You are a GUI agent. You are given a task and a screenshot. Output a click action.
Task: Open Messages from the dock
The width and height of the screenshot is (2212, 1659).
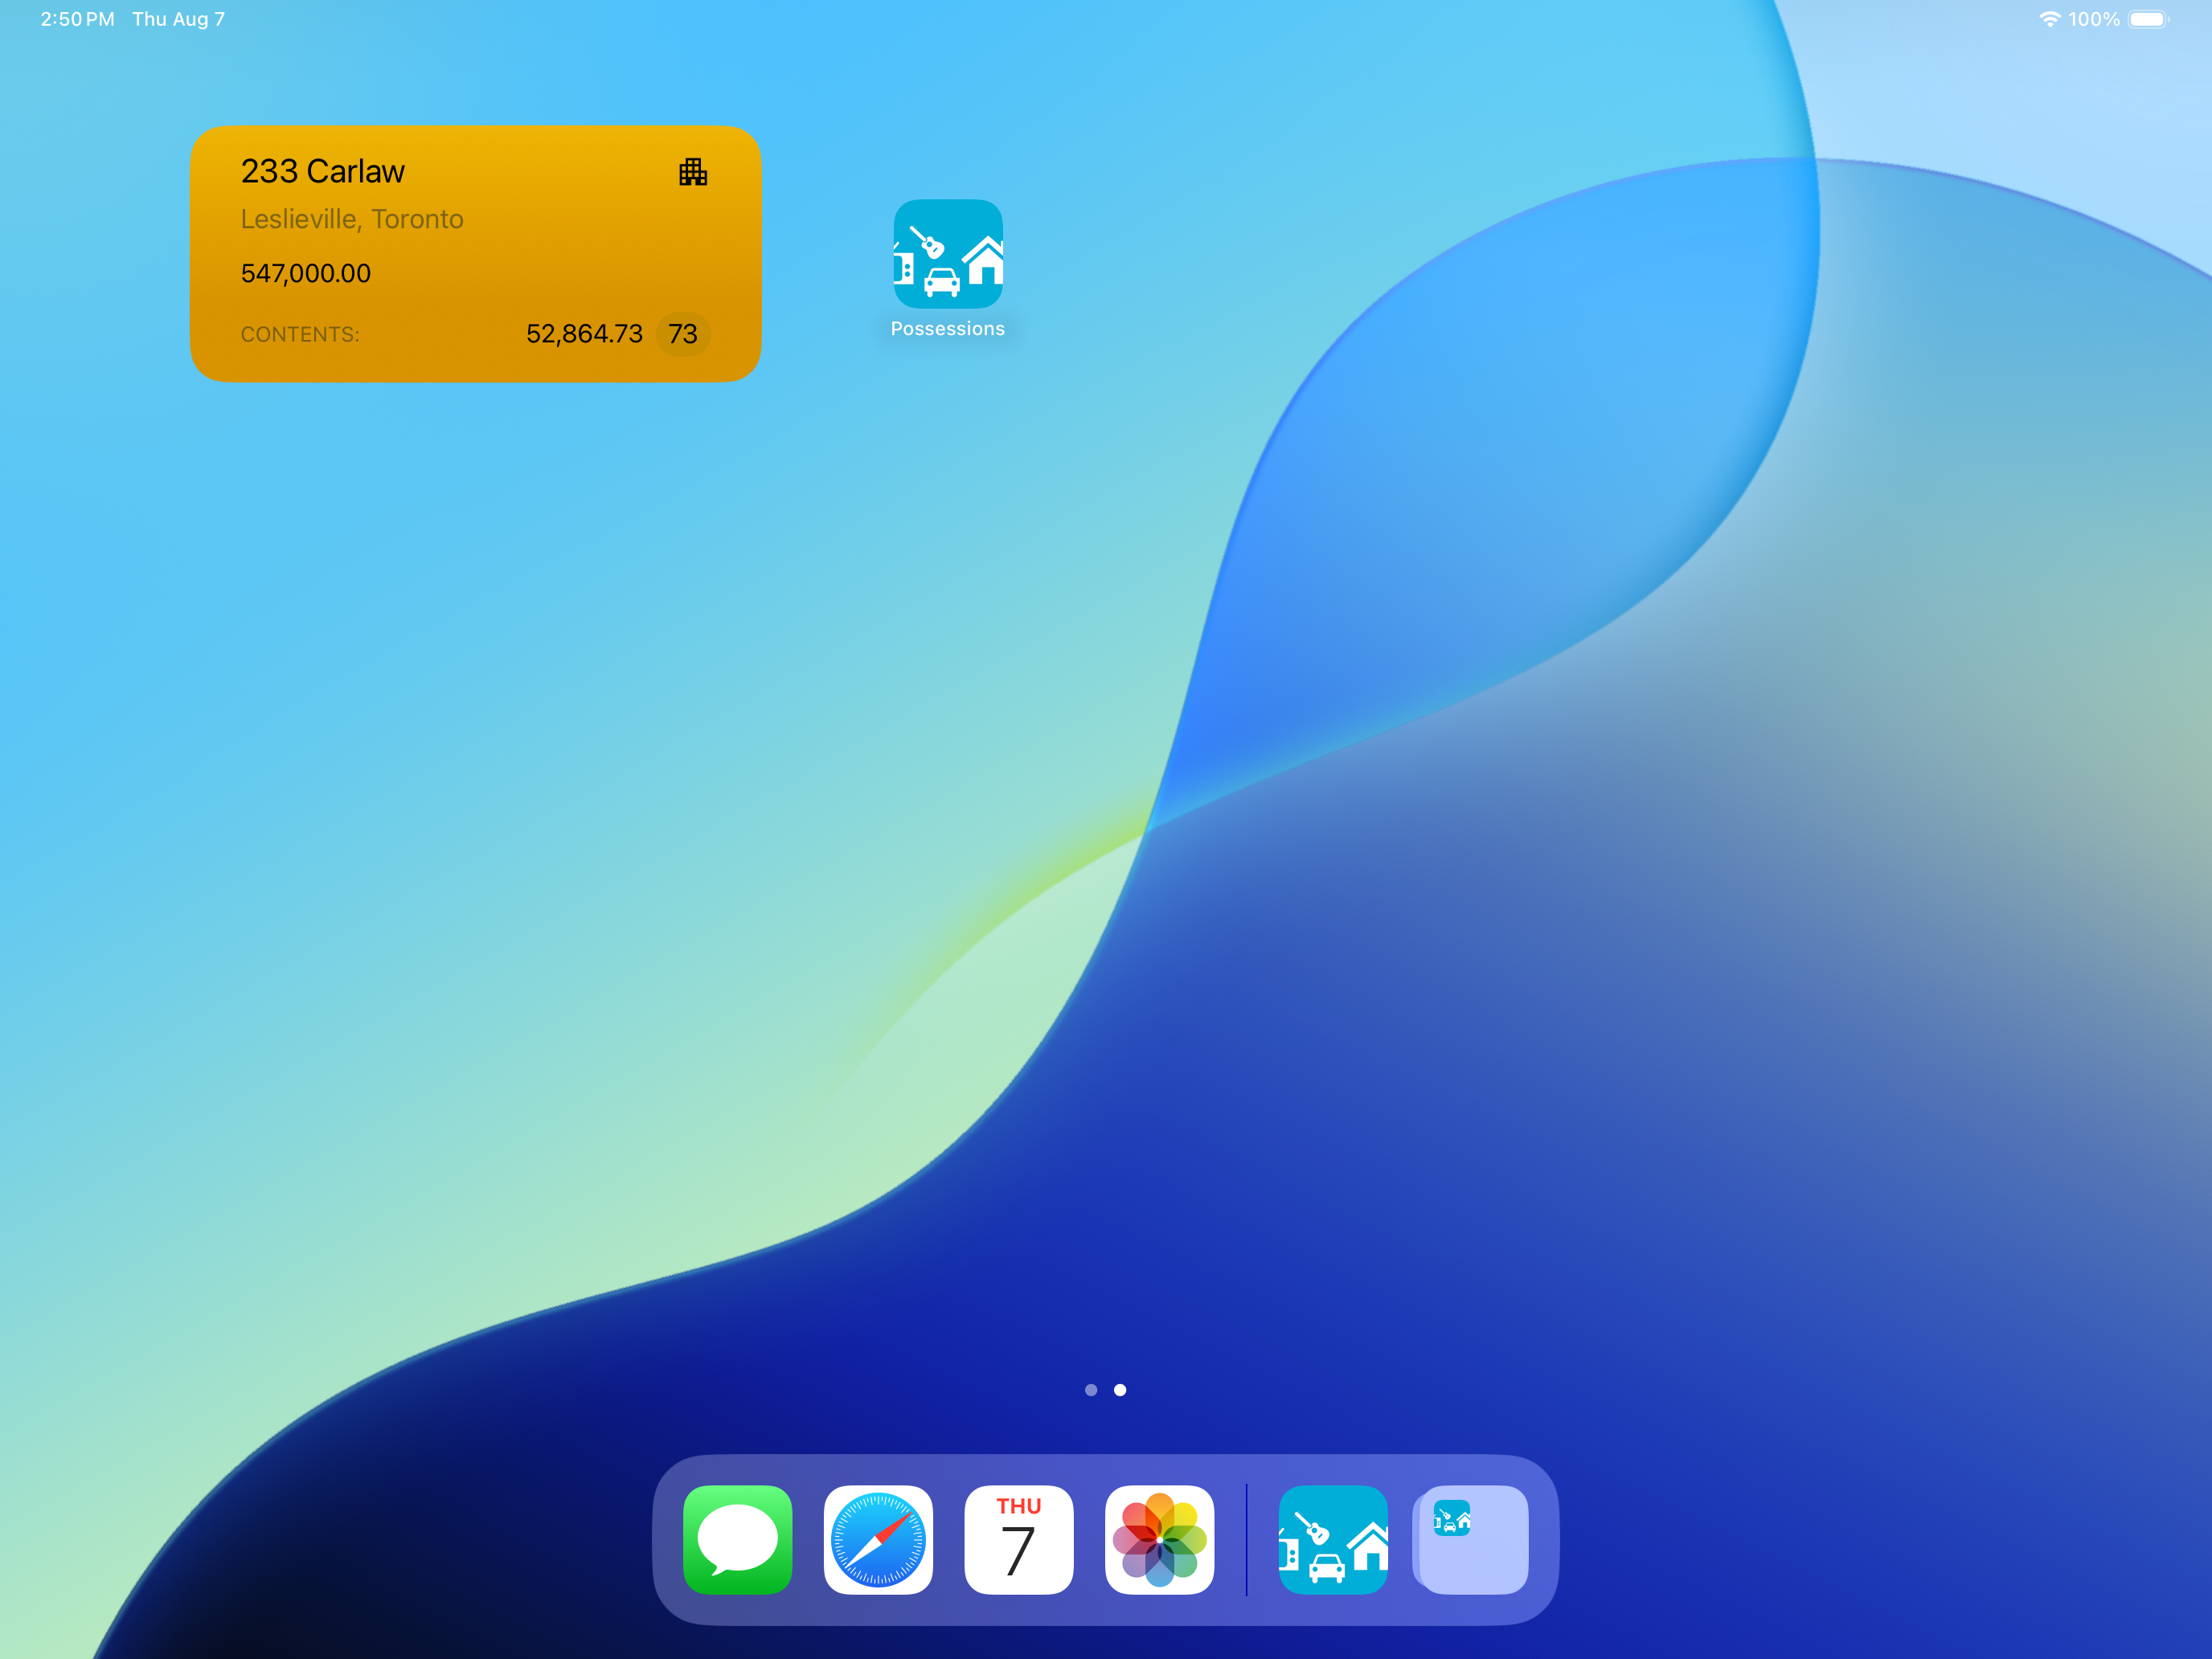(x=738, y=1539)
